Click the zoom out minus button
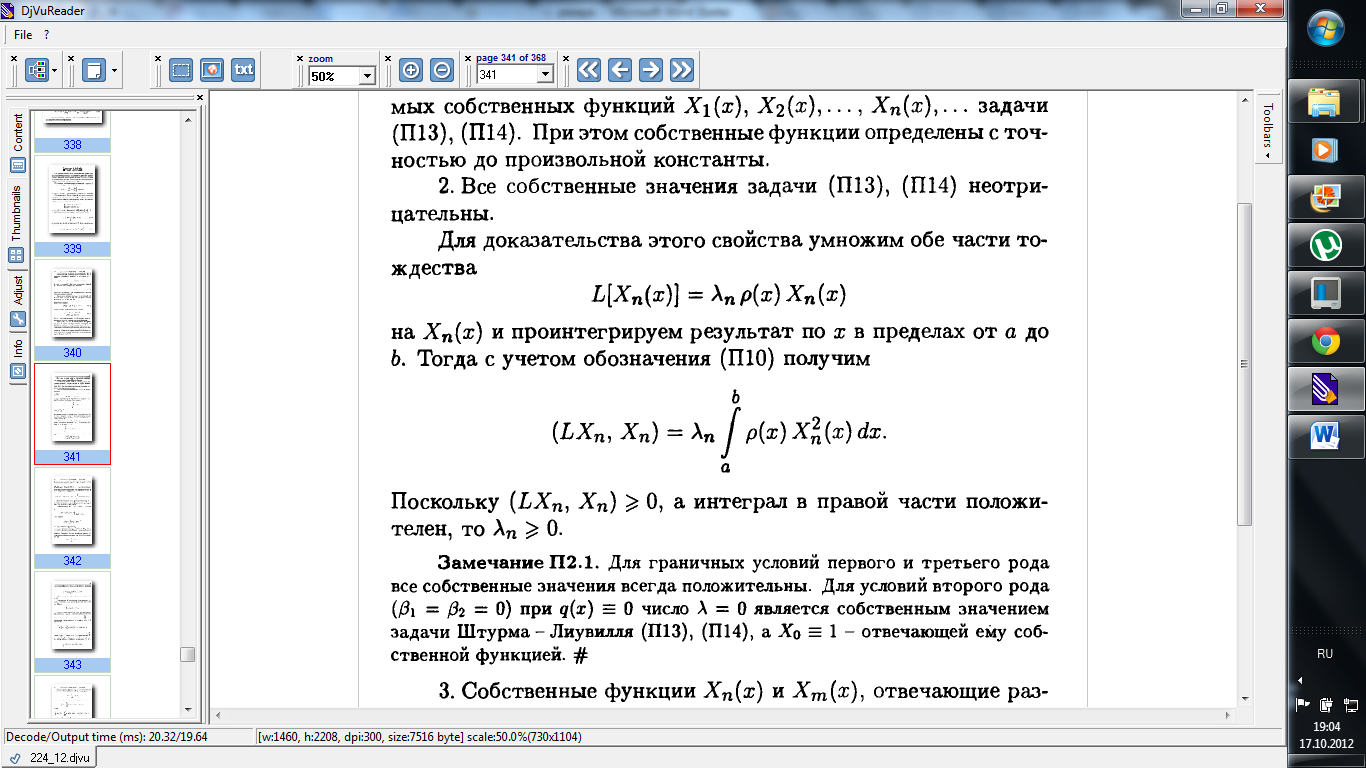 point(442,70)
